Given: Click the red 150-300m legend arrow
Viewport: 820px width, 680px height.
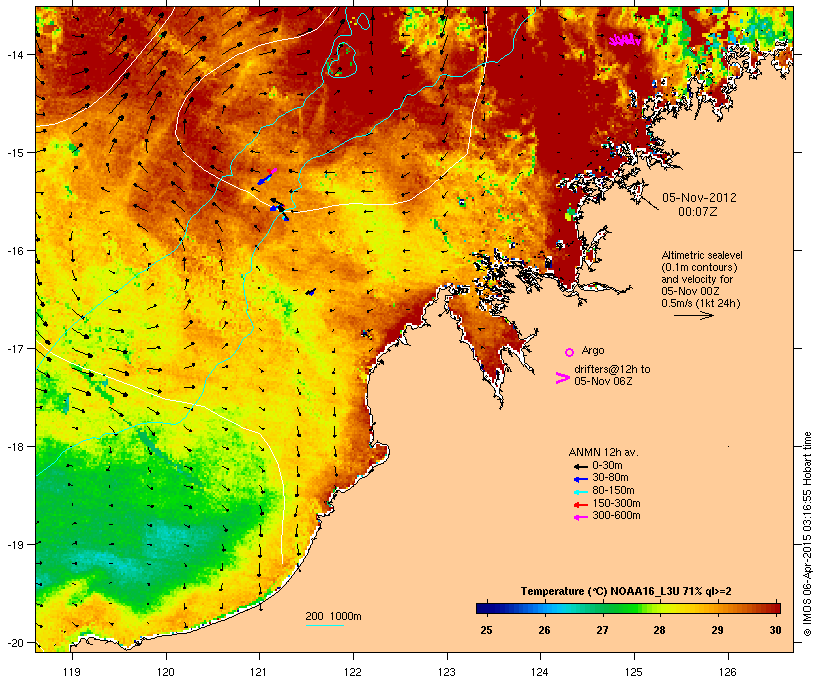Looking at the screenshot, I should [580, 504].
